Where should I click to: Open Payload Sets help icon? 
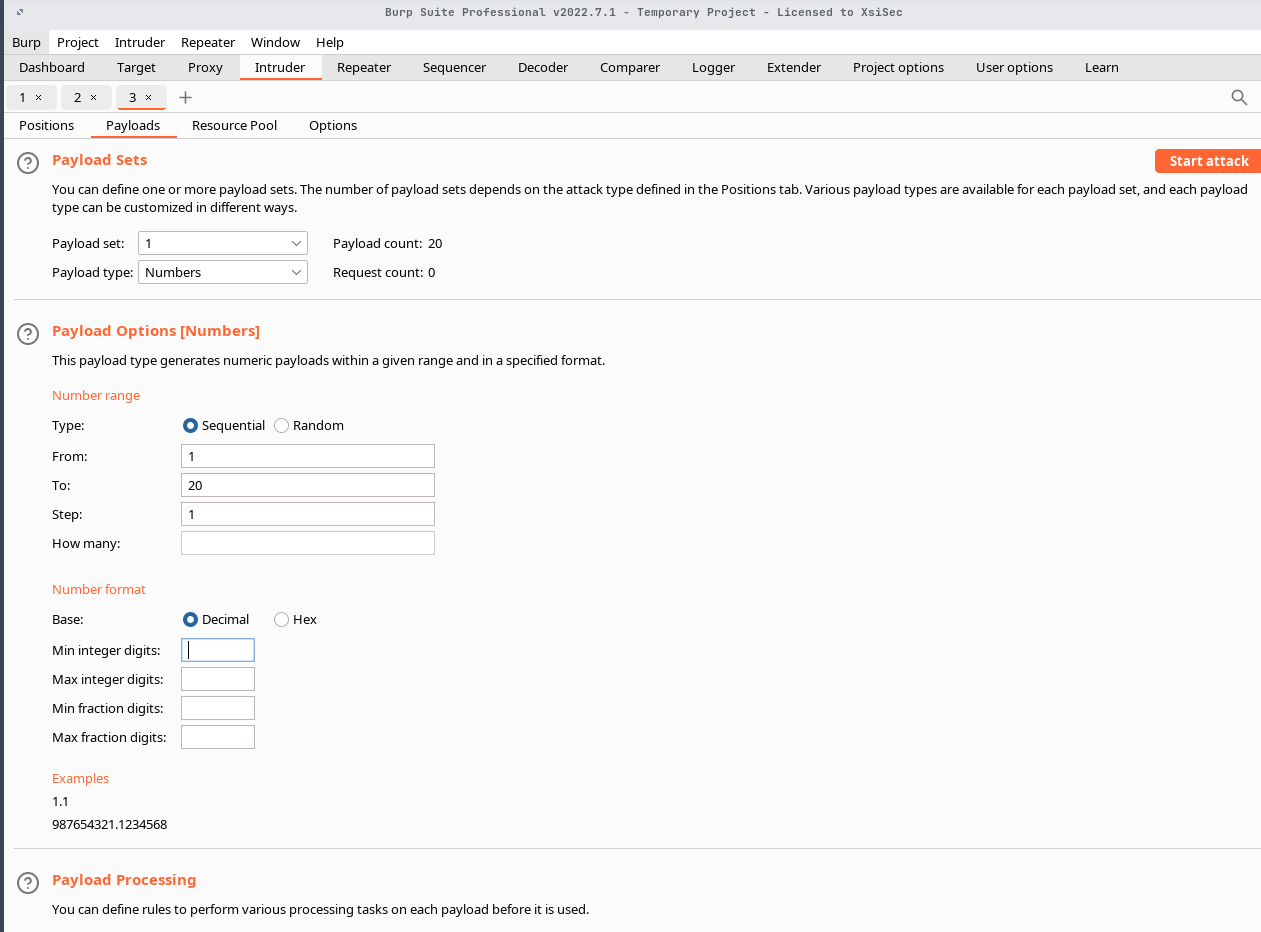28,163
